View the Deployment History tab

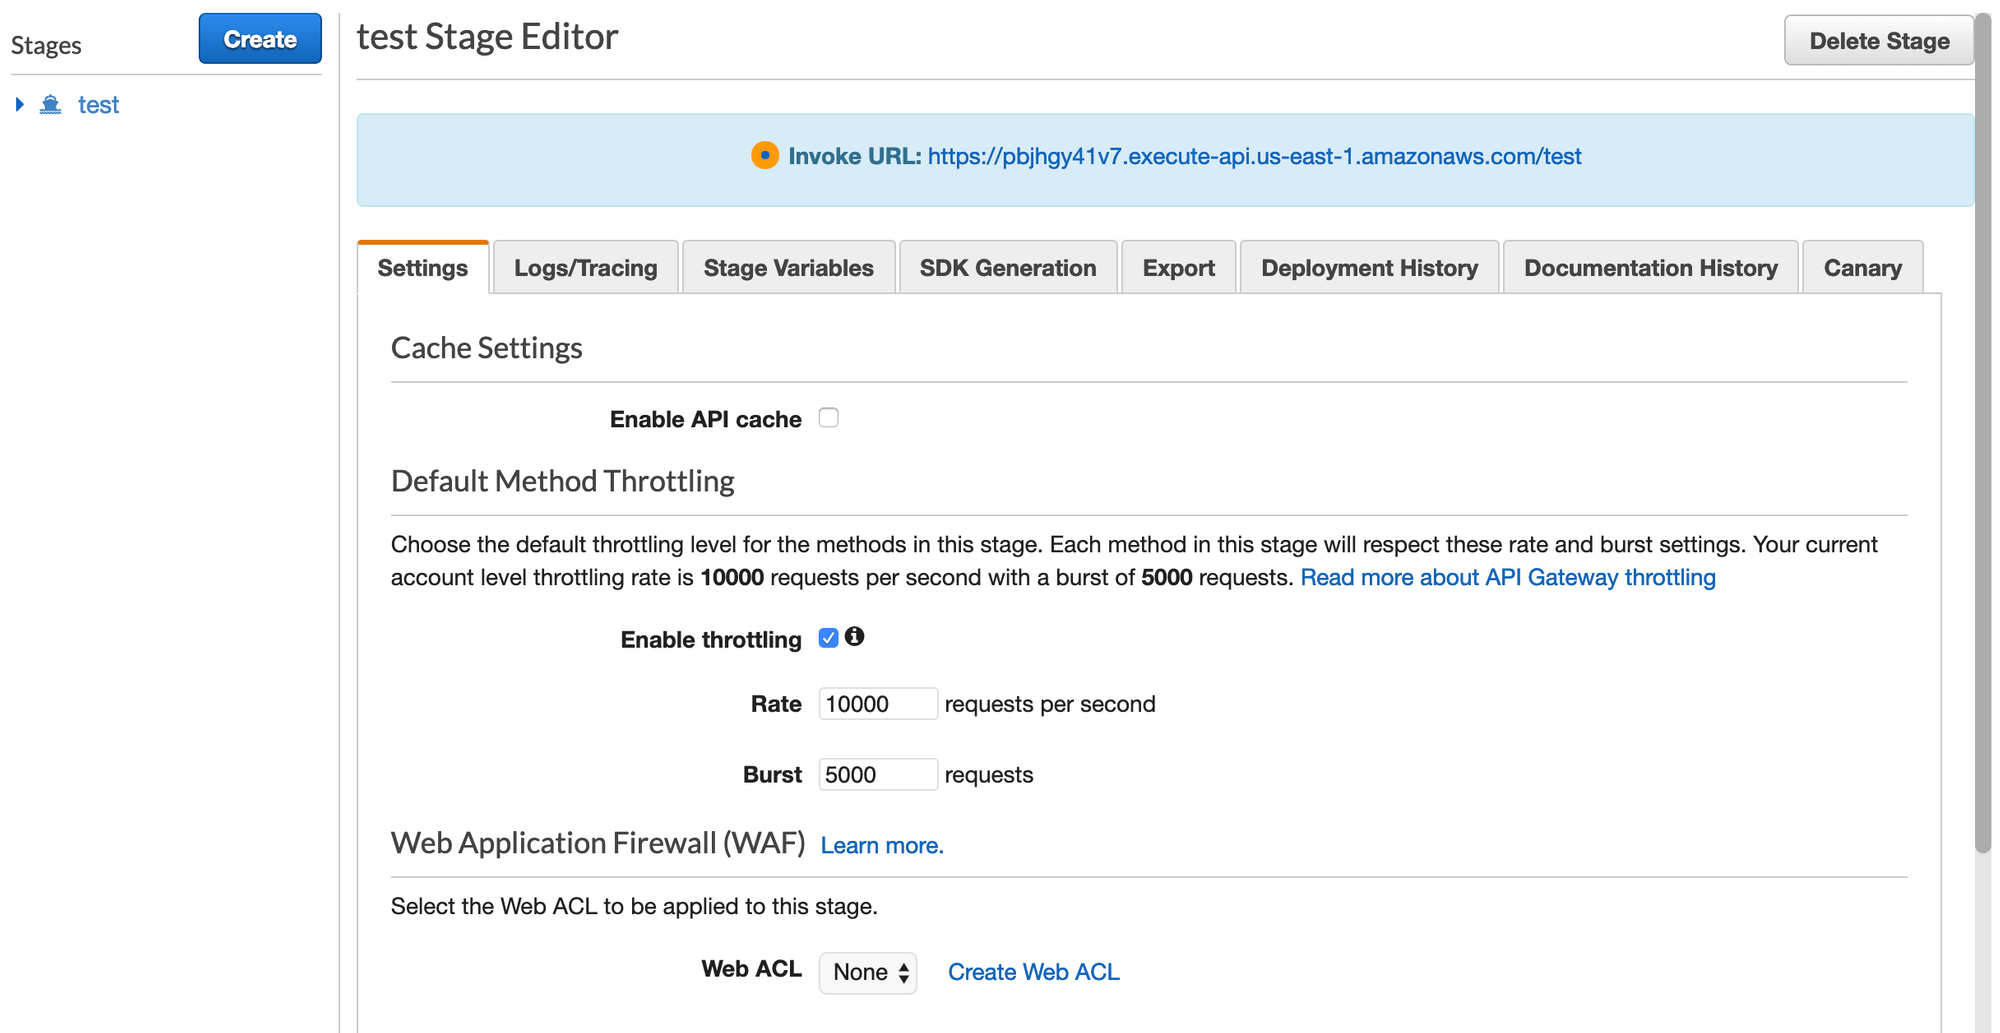(1369, 268)
